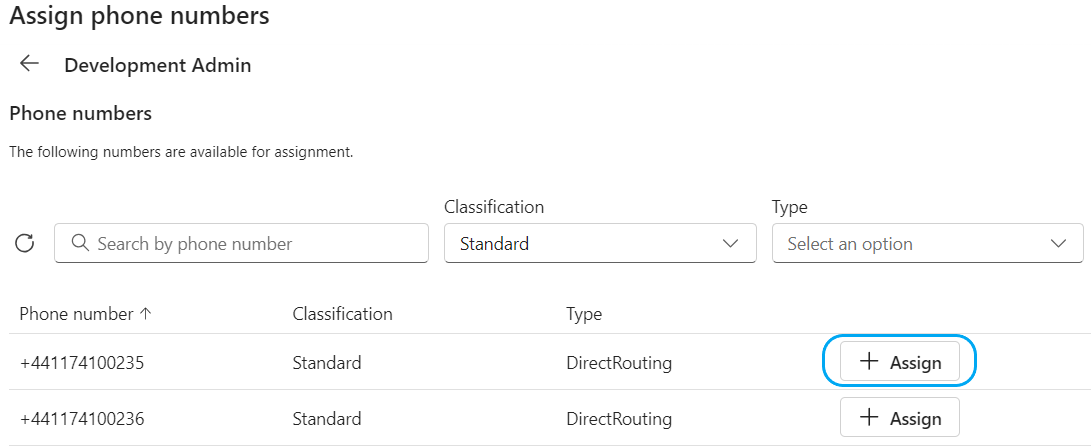The image size is (1091, 448).
Task: Click the plus icon for +441174100235
Action: point(869,362)
